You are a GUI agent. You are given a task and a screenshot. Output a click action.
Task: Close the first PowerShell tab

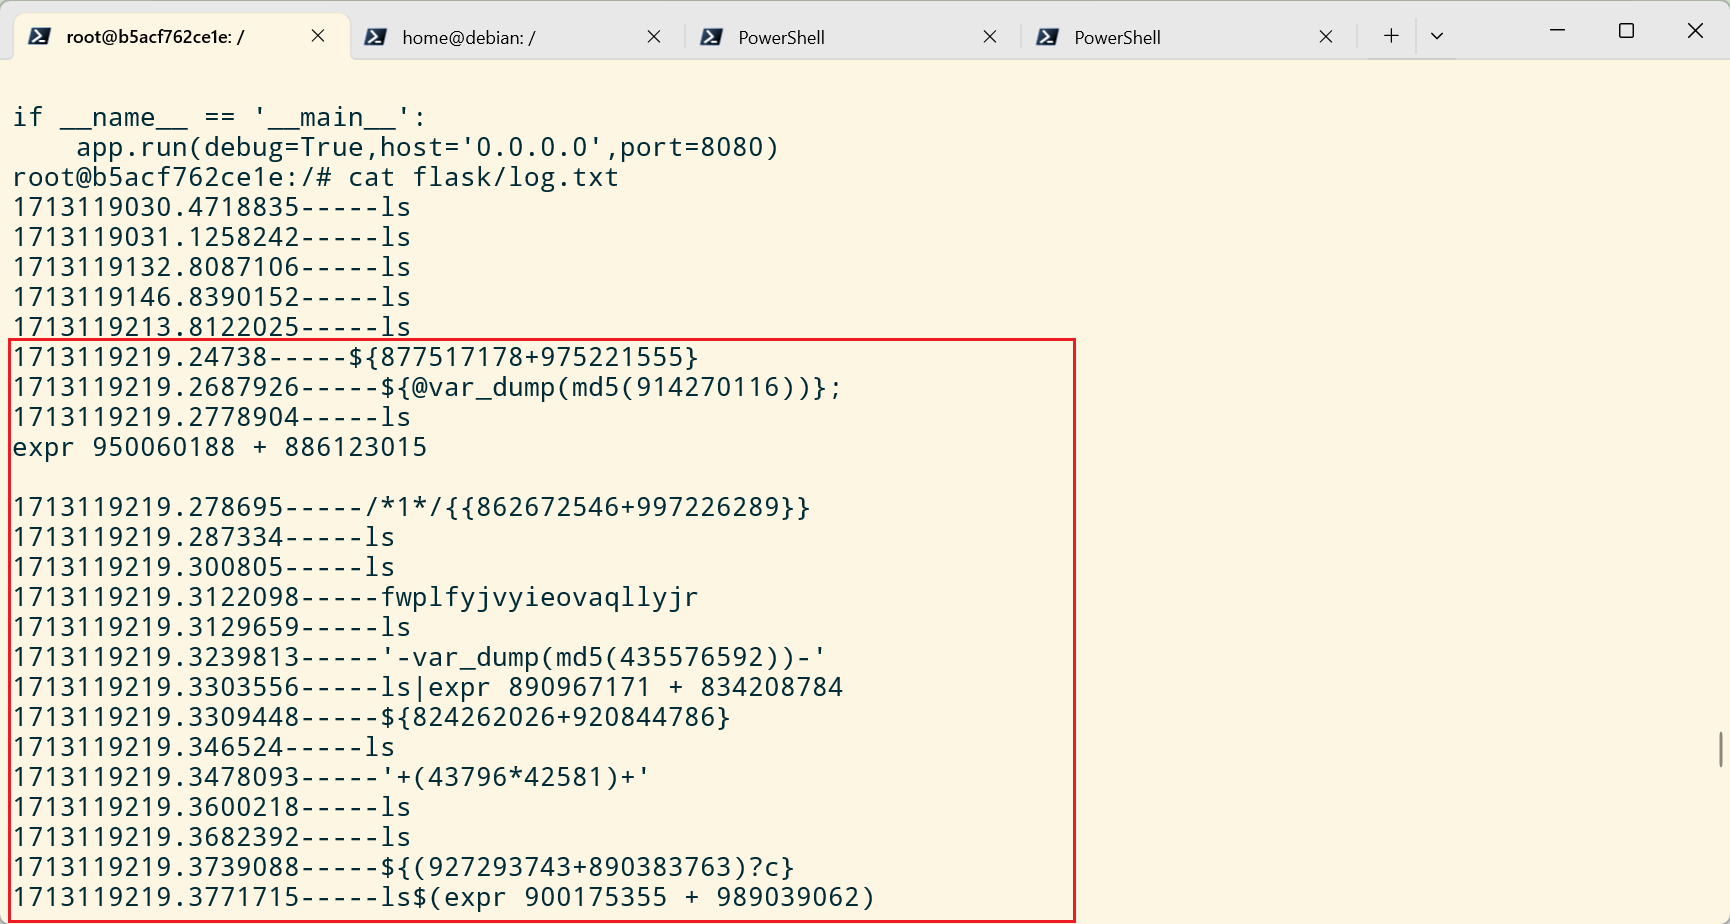click(990, 37)
